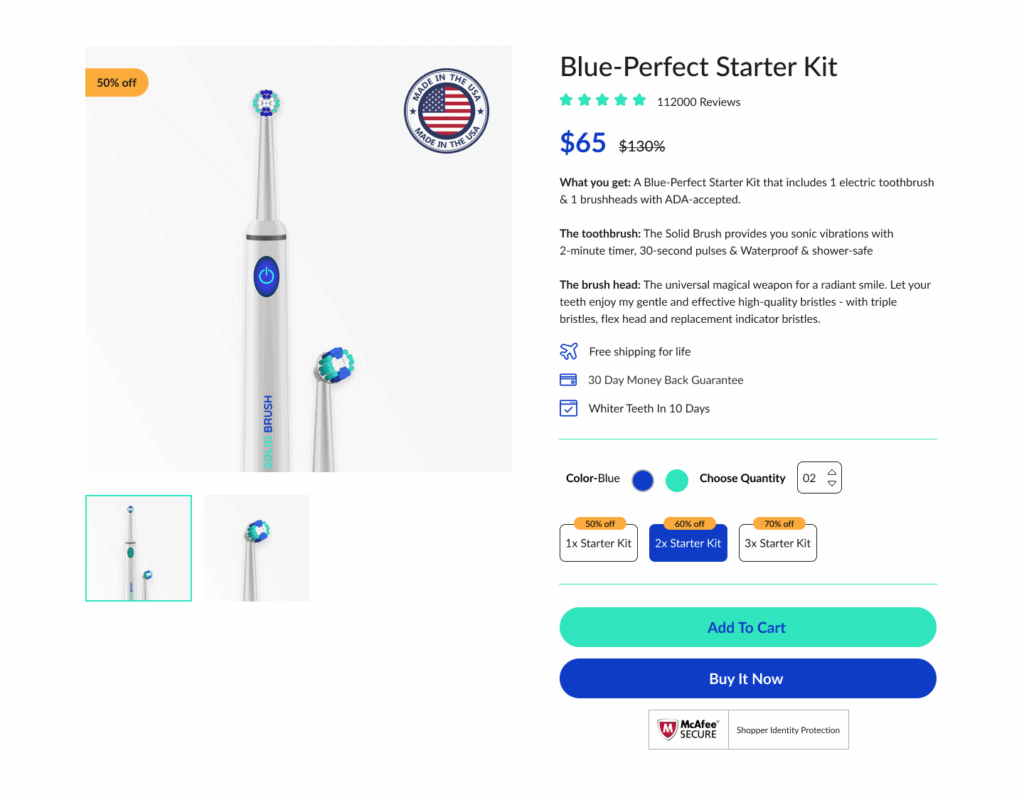Increase quantity with the up arrow
The height and width of the screenshot is (795, 1024).
click(831, 472)
